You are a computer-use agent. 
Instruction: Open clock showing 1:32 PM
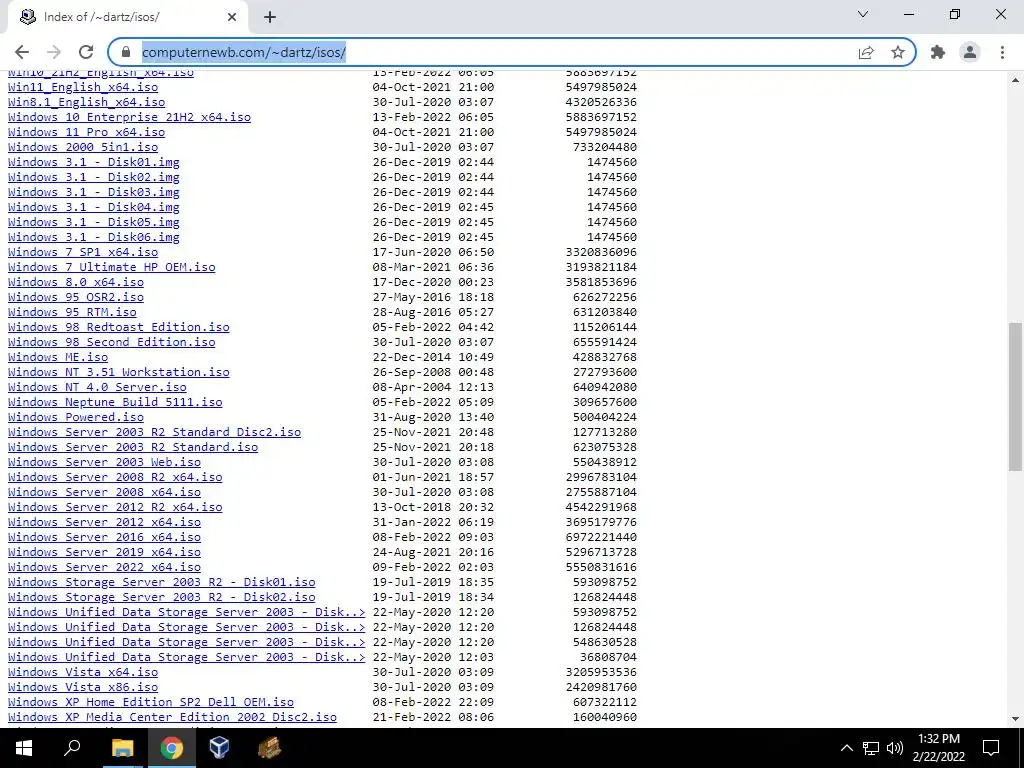pos(938,748)
